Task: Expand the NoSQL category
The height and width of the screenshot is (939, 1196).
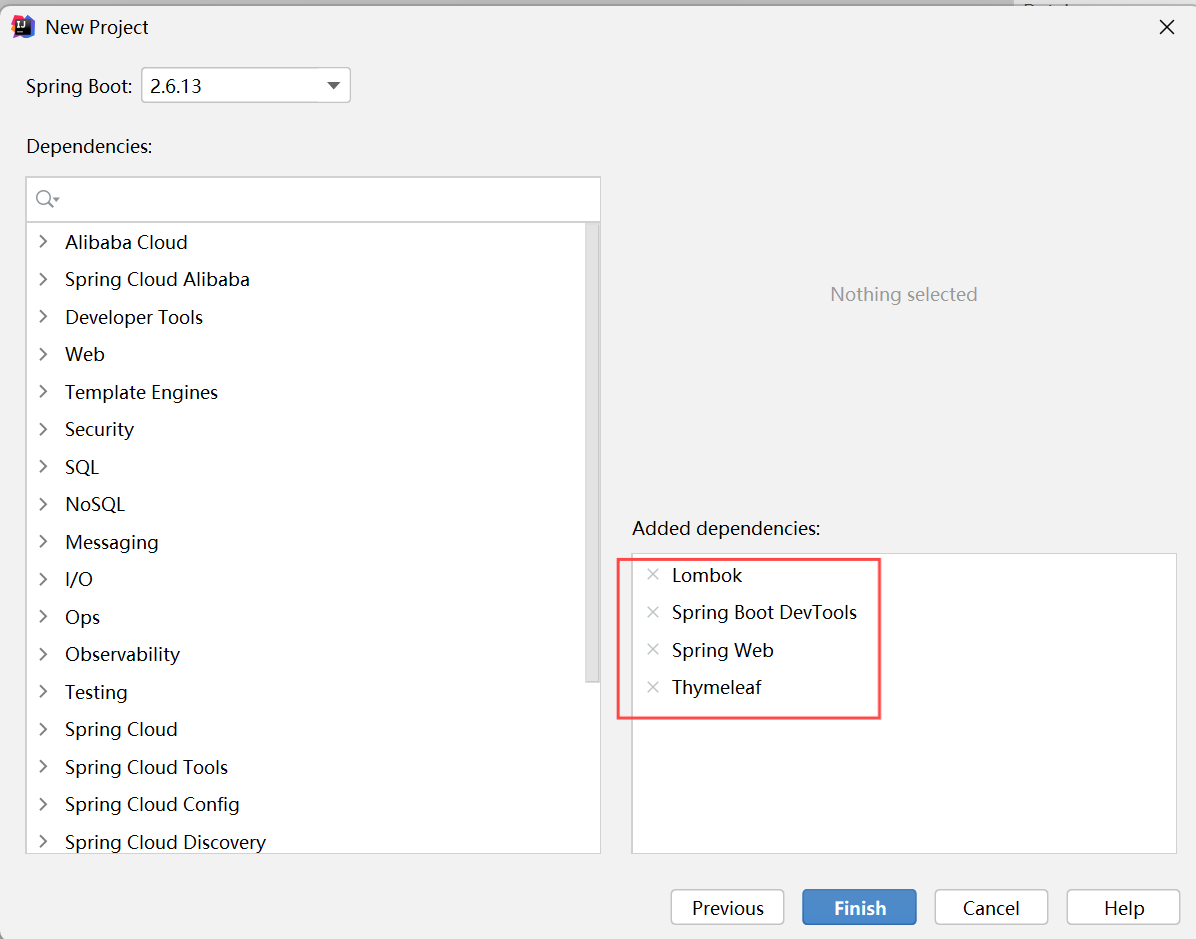Action: [x=43, y=503]
